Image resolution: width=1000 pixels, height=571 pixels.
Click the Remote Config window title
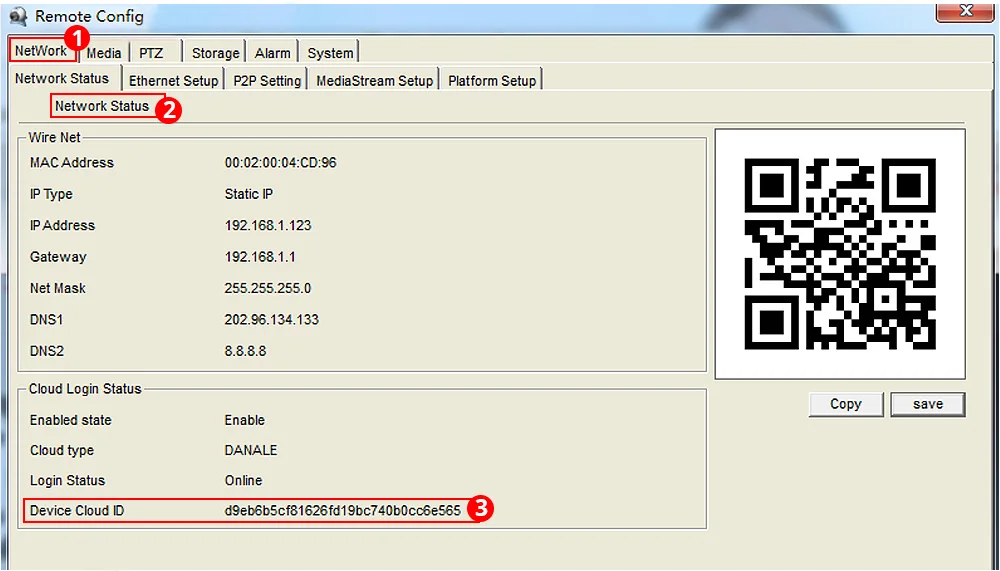coord(89,16)
